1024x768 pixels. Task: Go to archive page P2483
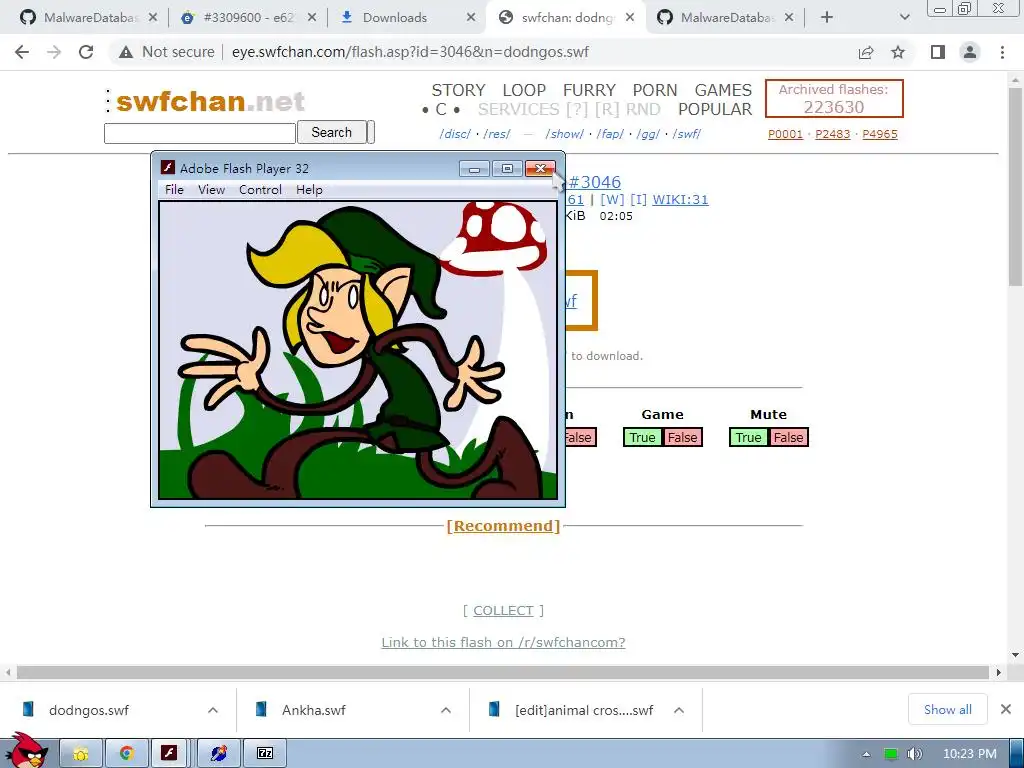coord(833,134)
